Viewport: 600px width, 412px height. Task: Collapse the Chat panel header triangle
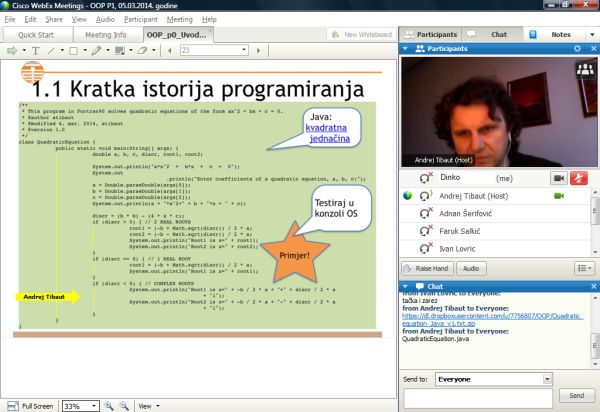(405, 286)
